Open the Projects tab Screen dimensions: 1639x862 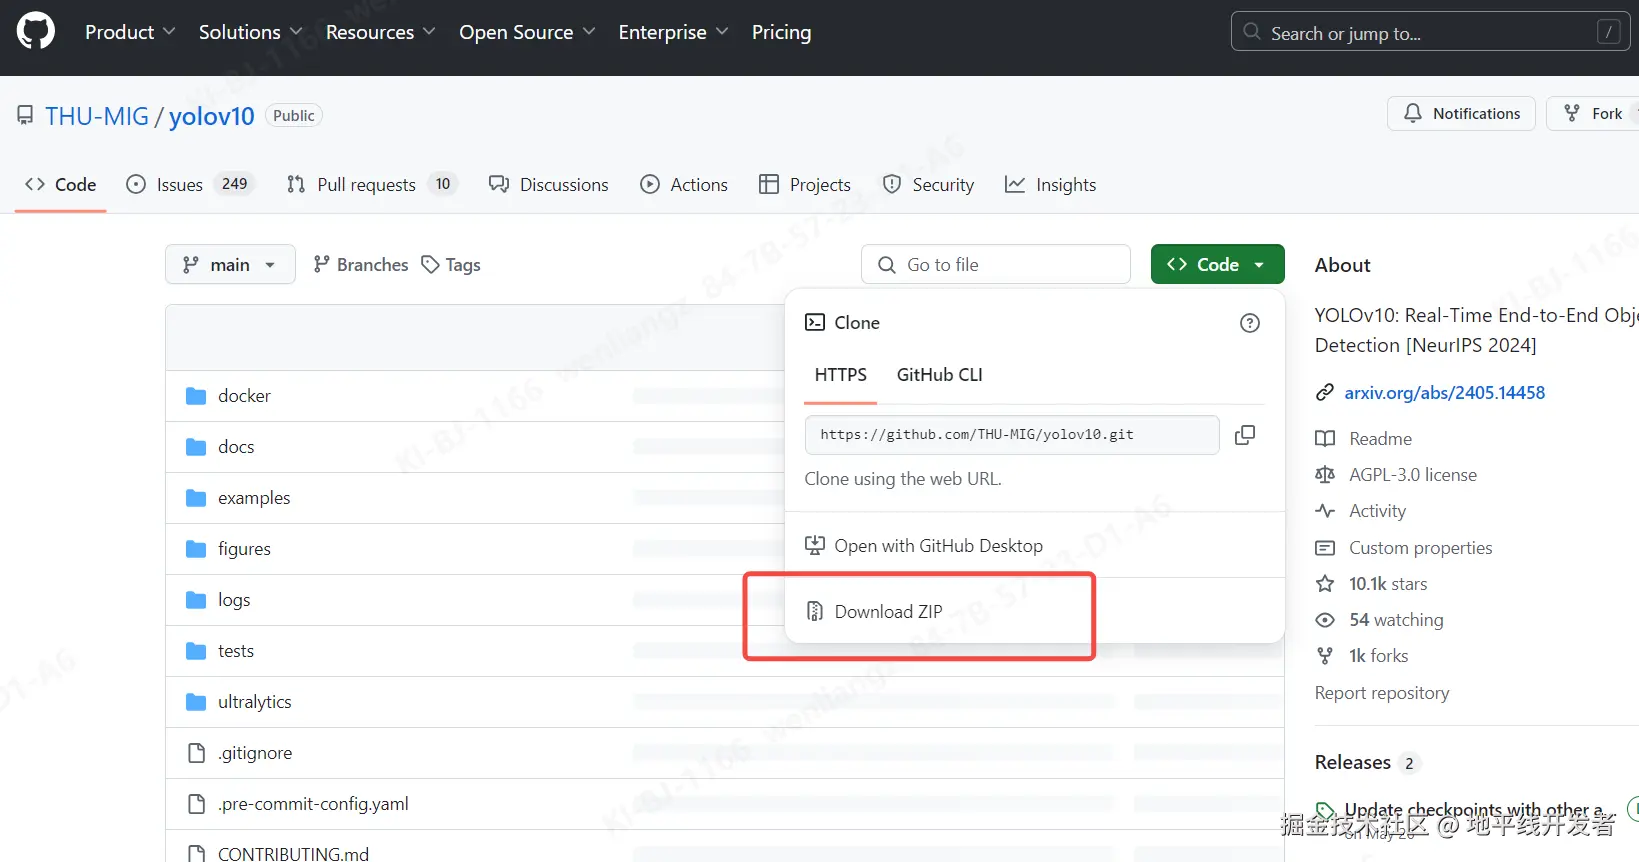(805, 184)
